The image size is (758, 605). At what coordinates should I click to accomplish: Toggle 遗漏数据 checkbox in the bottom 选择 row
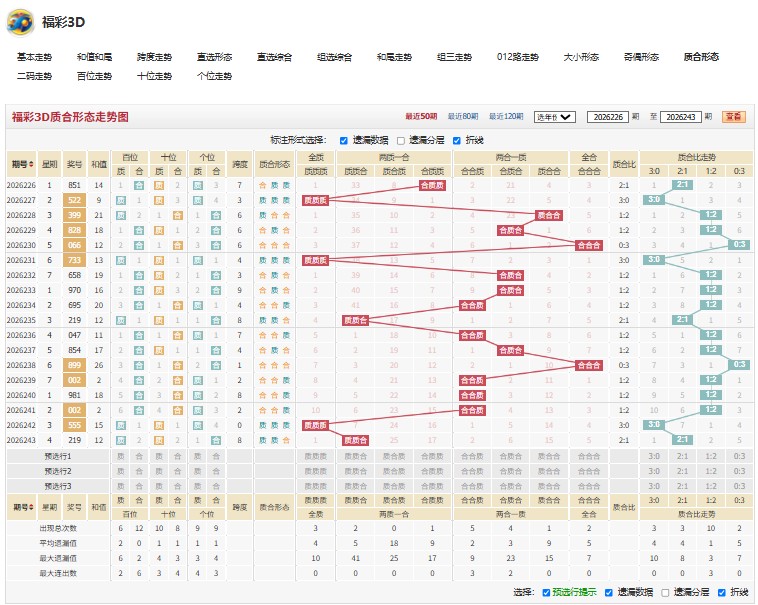click(x=609, y=593)
